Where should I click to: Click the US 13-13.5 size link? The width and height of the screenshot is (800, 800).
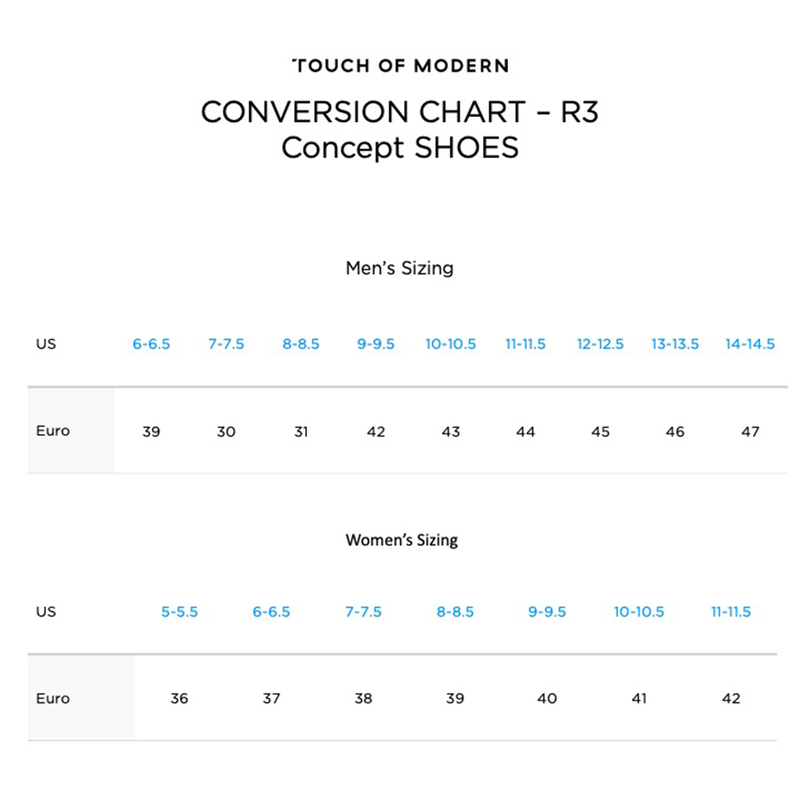pyautogui.click(x=675, y=344)
